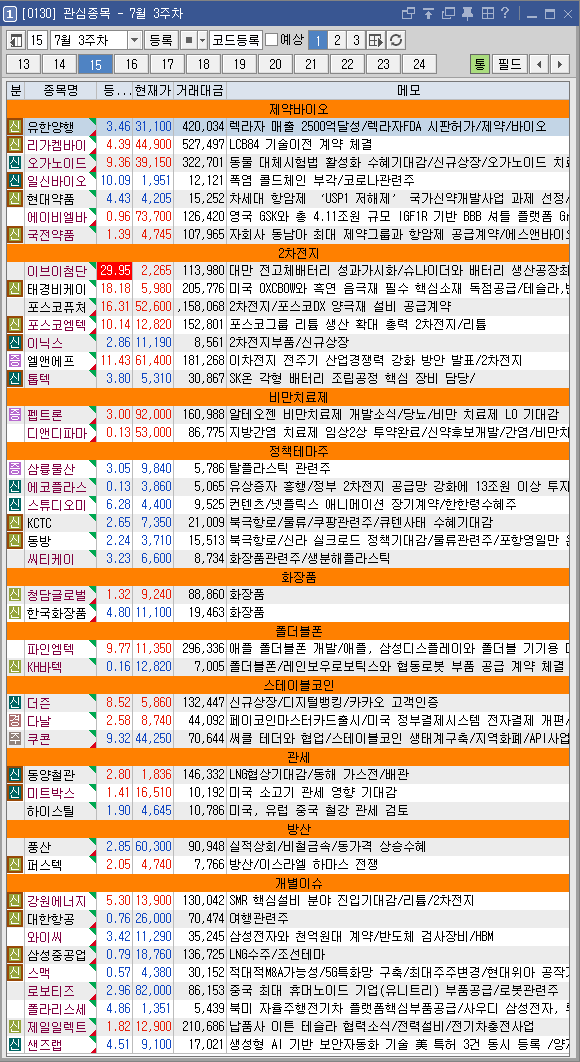Click the panel toggle icon left of group number 15
580x1062 pixels.
16,40
